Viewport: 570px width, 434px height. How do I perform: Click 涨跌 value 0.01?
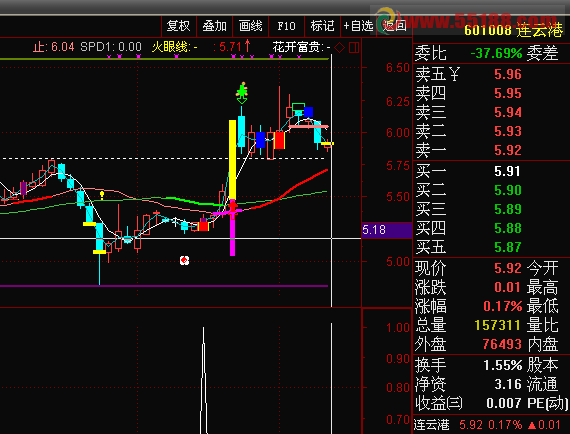(507, 288)
